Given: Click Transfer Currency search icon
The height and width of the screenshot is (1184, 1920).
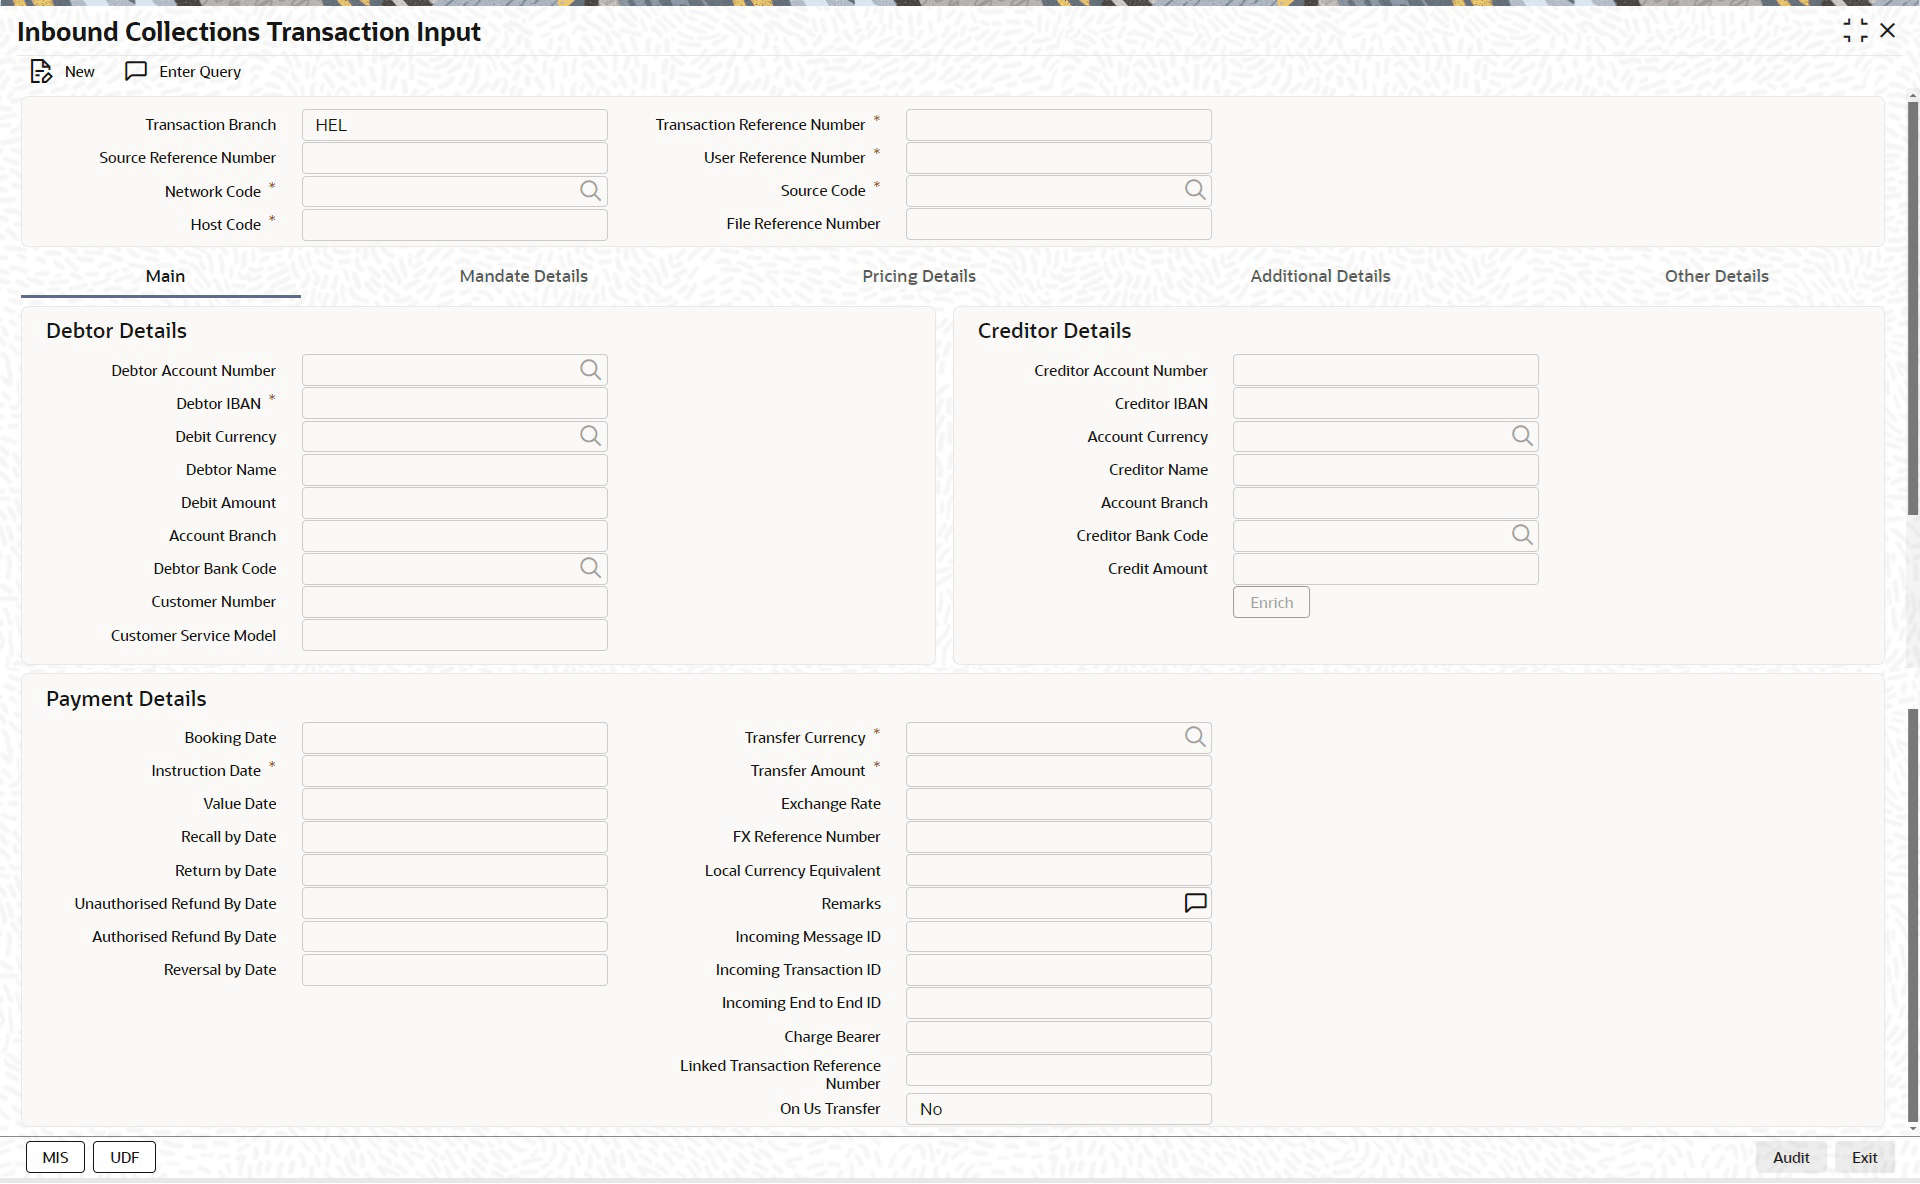Looking at the screenshot, I should pos(1194,737).
